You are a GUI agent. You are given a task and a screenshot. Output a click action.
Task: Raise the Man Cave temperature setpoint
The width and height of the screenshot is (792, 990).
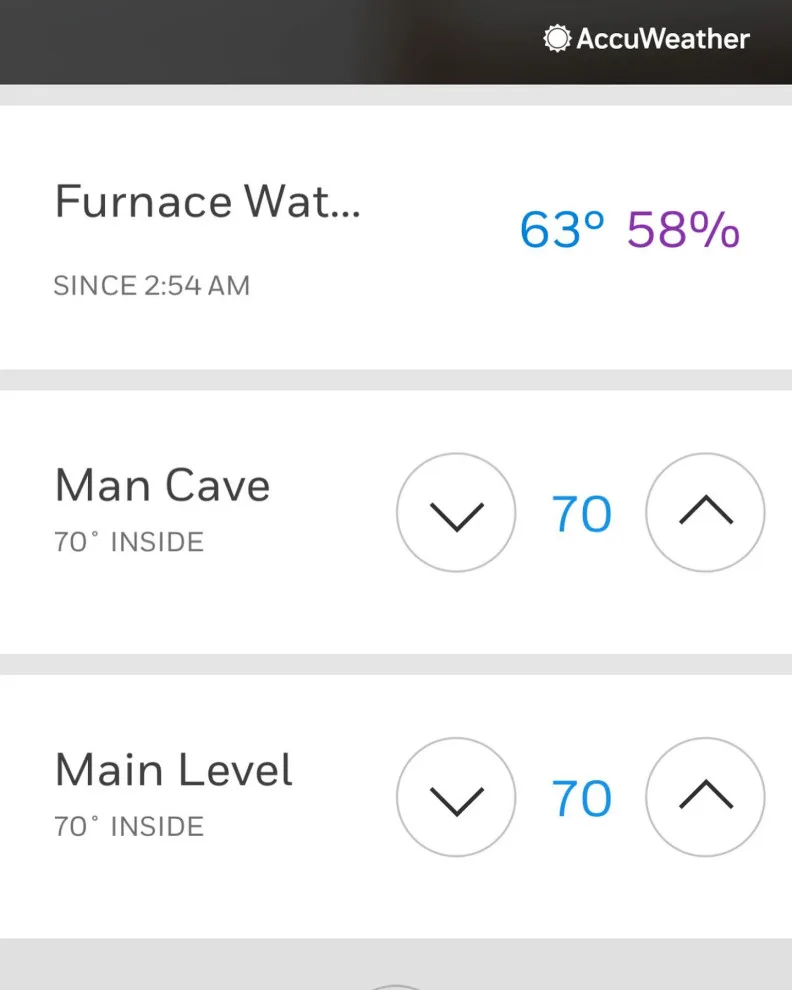pos(705,513)
